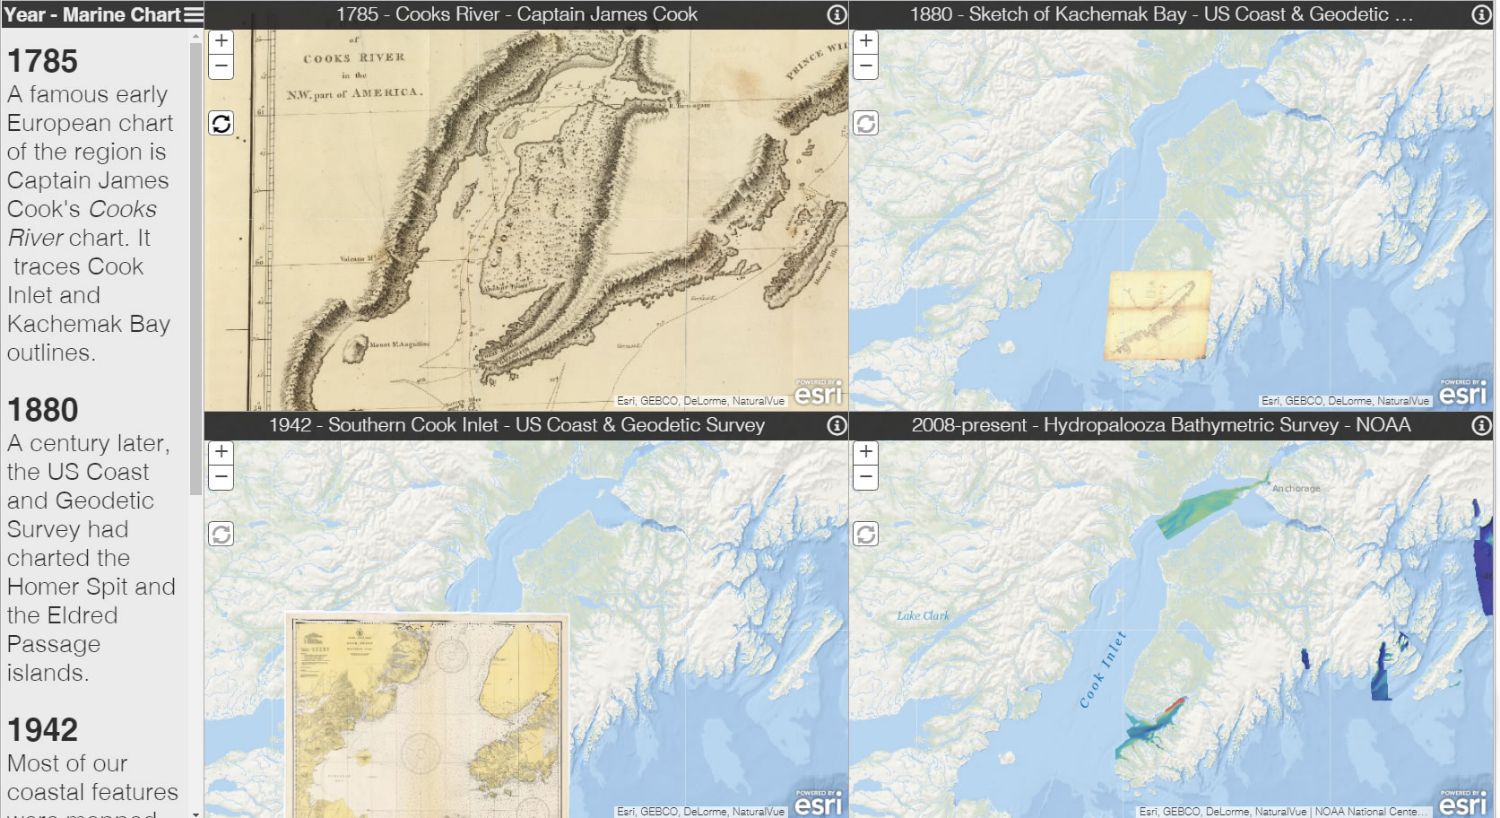The height and width of the screenshot is (818, 1500).
Task: Zoom in on the 1785 Cooks River map
Action: [x=221, y=42]
